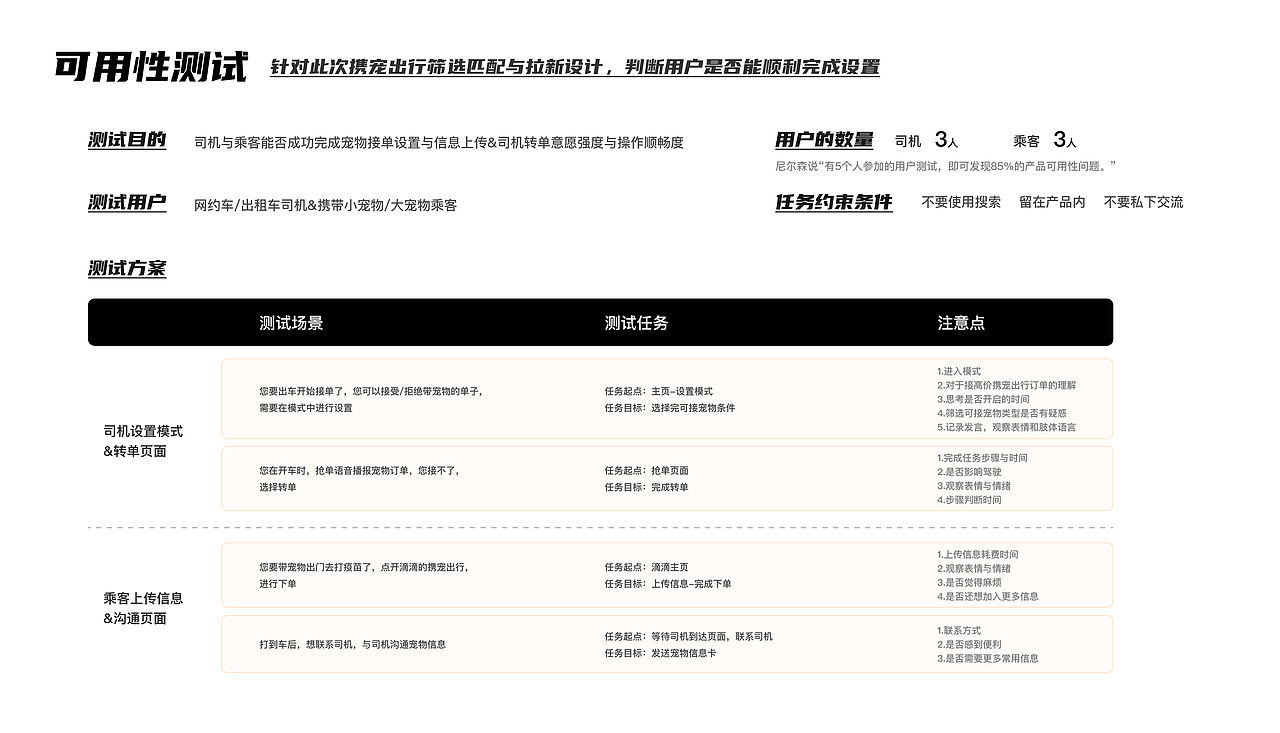Click the 司机 3人 count
Image resolution: width=1280 pixels, height=733 pixels.
coord(926,141)
